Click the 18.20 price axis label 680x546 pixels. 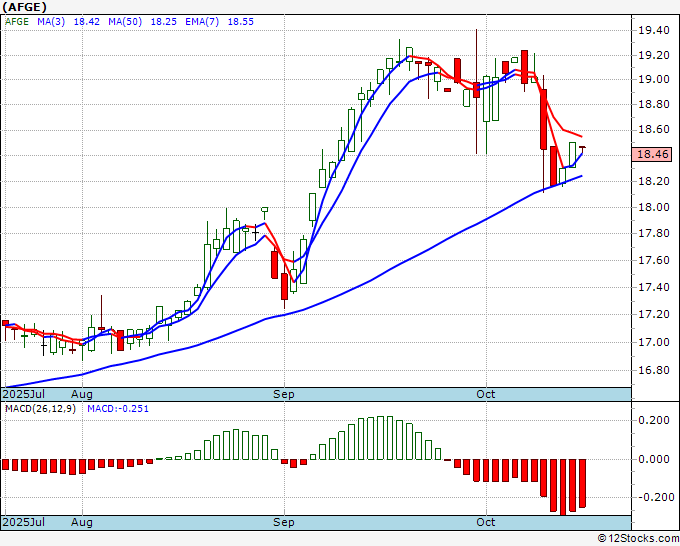click(654, 181)
